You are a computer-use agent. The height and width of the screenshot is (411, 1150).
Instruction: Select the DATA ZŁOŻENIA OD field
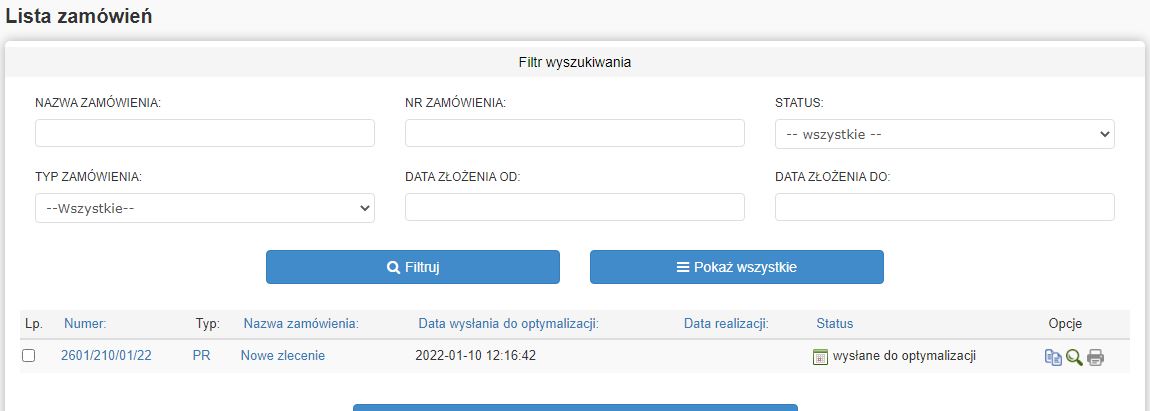pos(574,208)
